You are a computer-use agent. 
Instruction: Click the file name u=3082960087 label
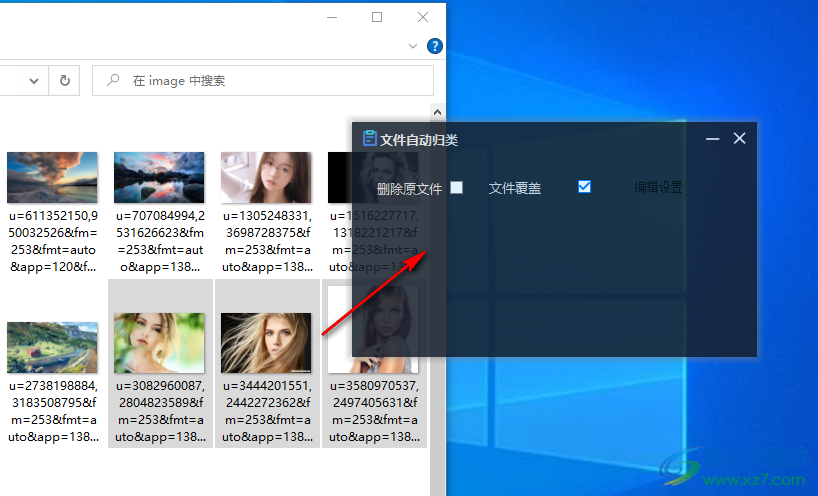160,411
